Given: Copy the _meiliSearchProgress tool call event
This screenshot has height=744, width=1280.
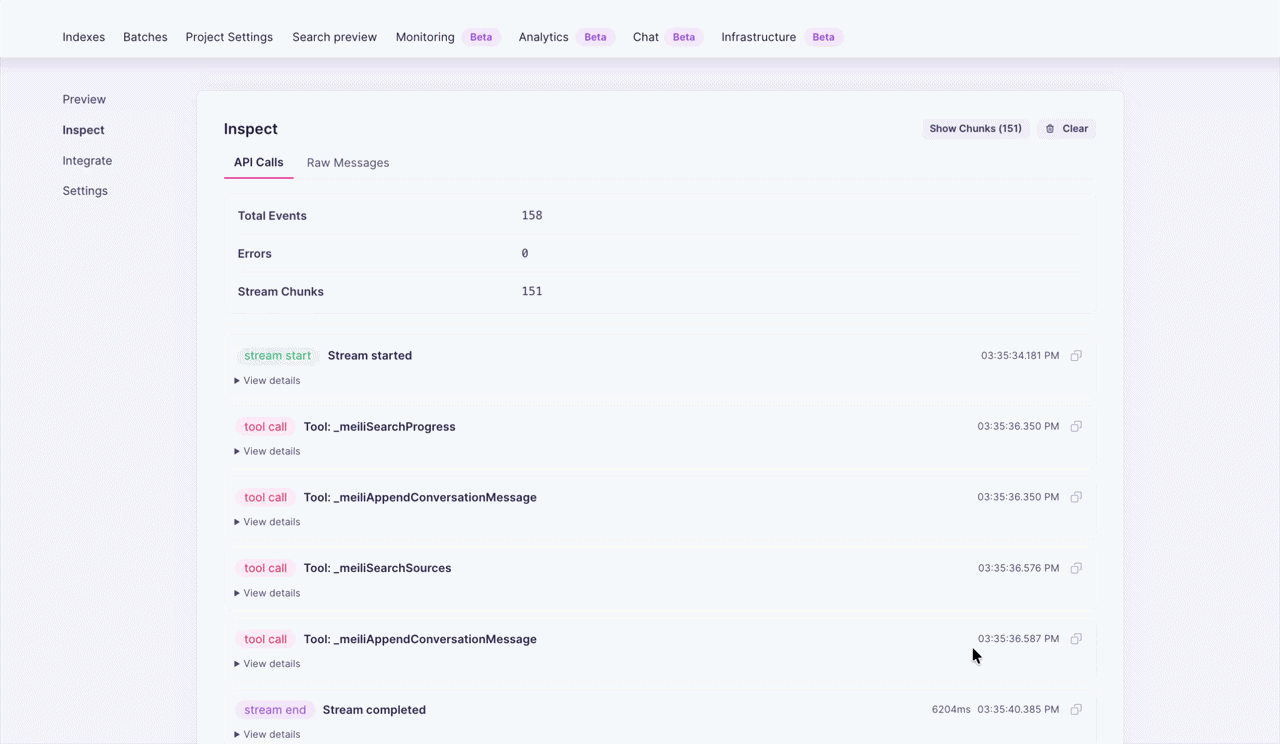Looking at the screenshot, I should (1076, 426).
